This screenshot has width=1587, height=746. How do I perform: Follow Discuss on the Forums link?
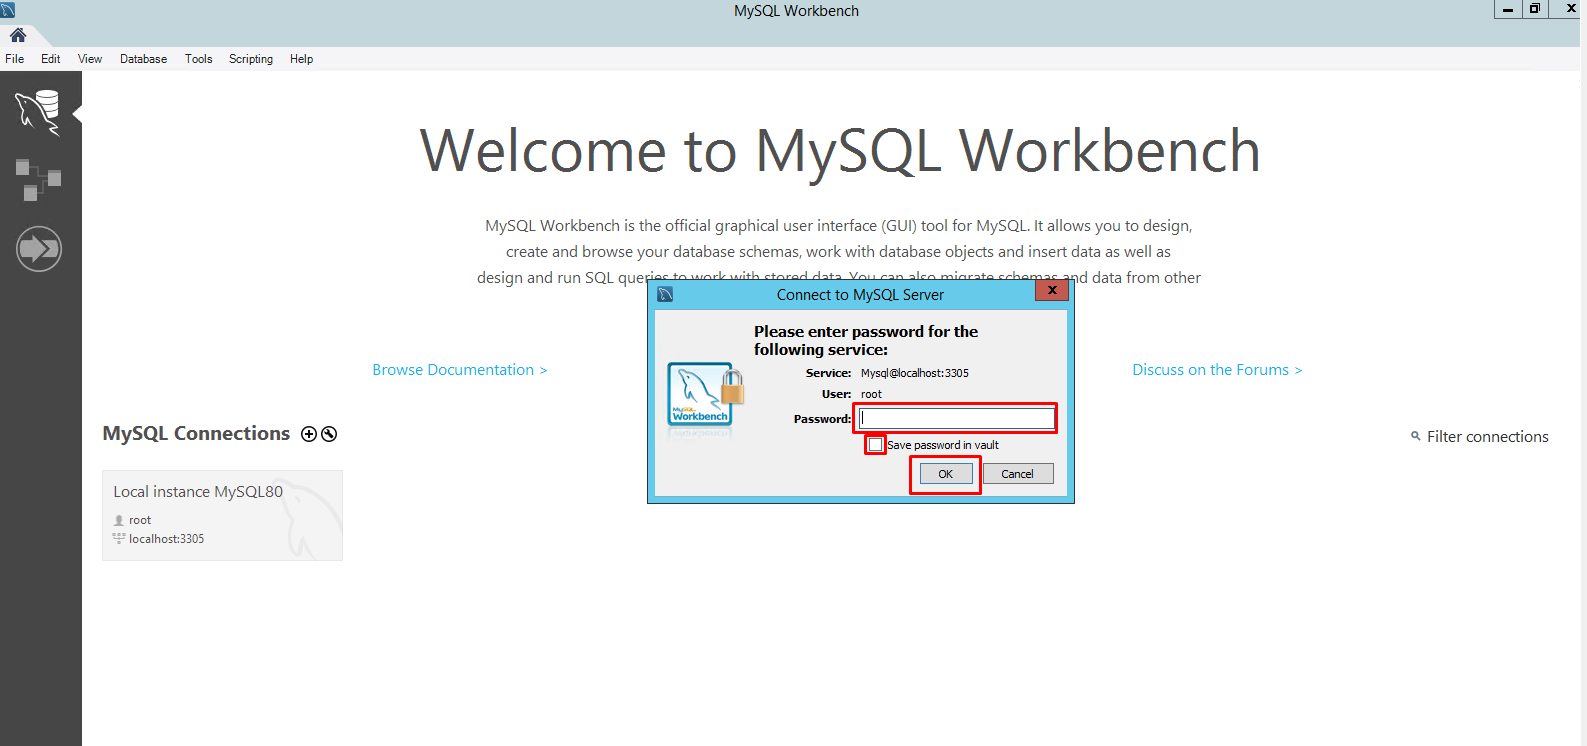pos(1217,370)
